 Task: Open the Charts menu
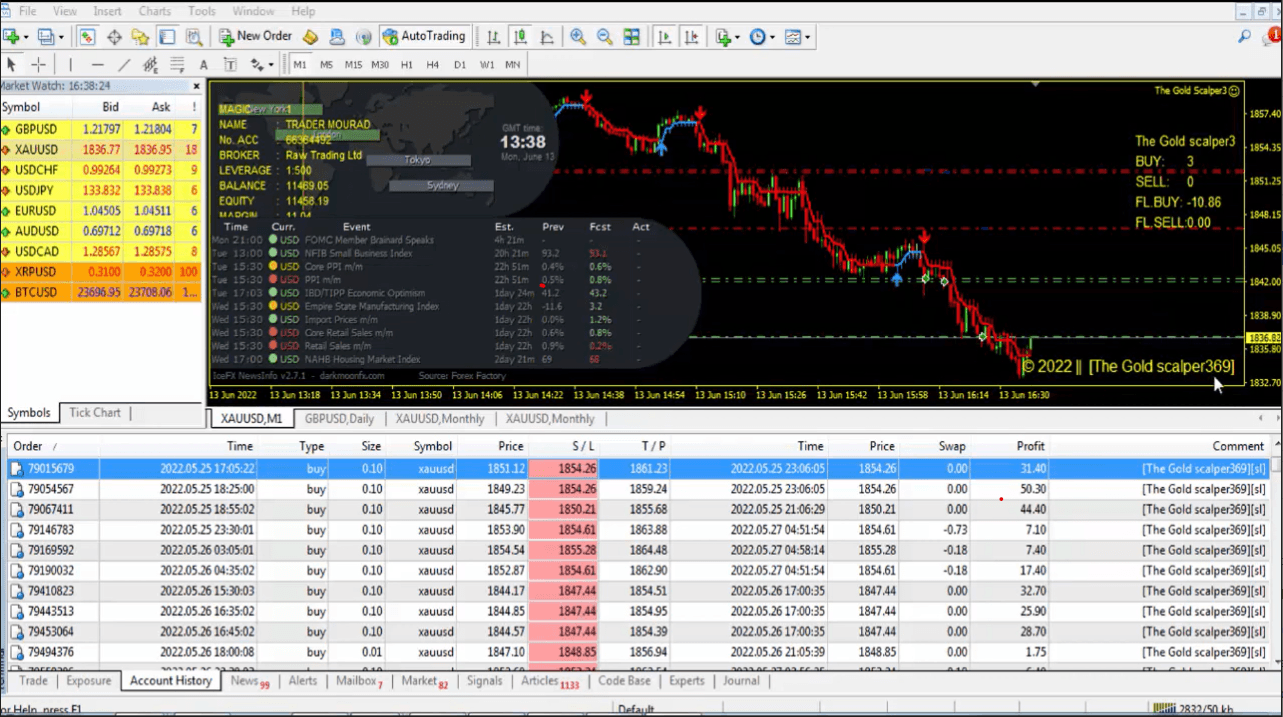(155, 11)
